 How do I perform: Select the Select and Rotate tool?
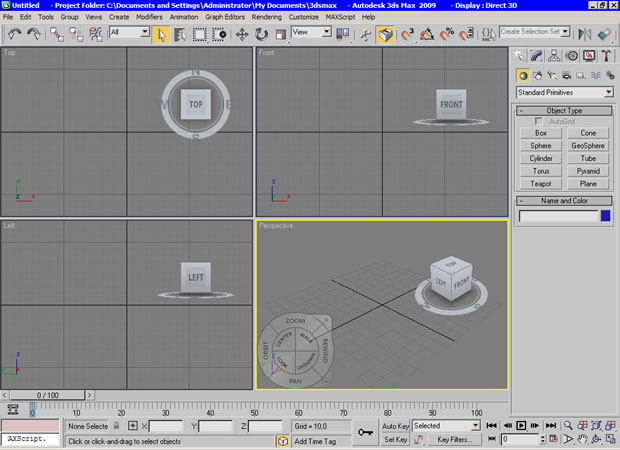262,34
